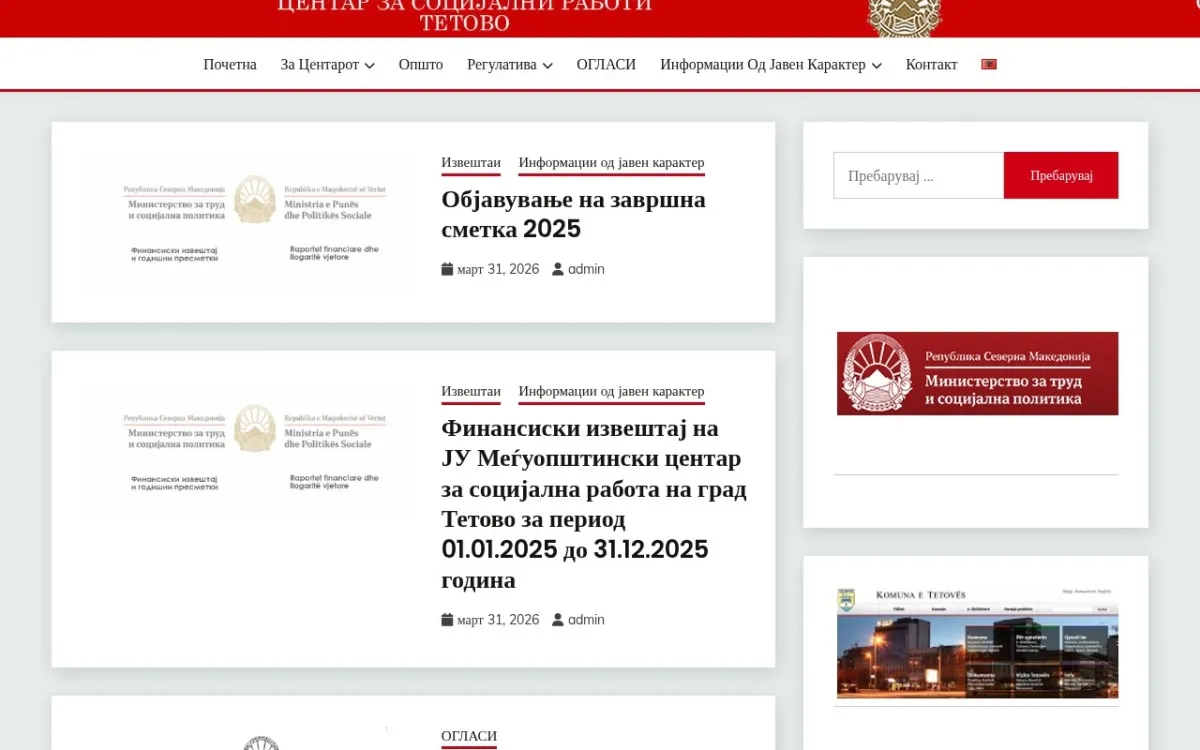Click author icon on завршна сметка post

point(558,269)
